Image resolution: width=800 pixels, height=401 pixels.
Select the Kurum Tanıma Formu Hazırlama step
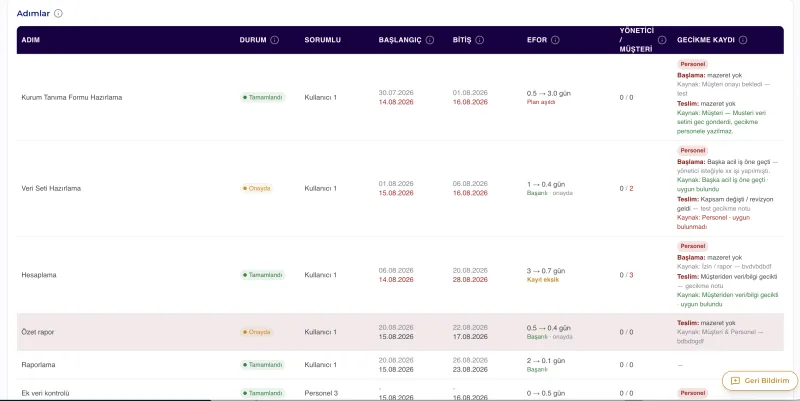[x=71, y=97]
